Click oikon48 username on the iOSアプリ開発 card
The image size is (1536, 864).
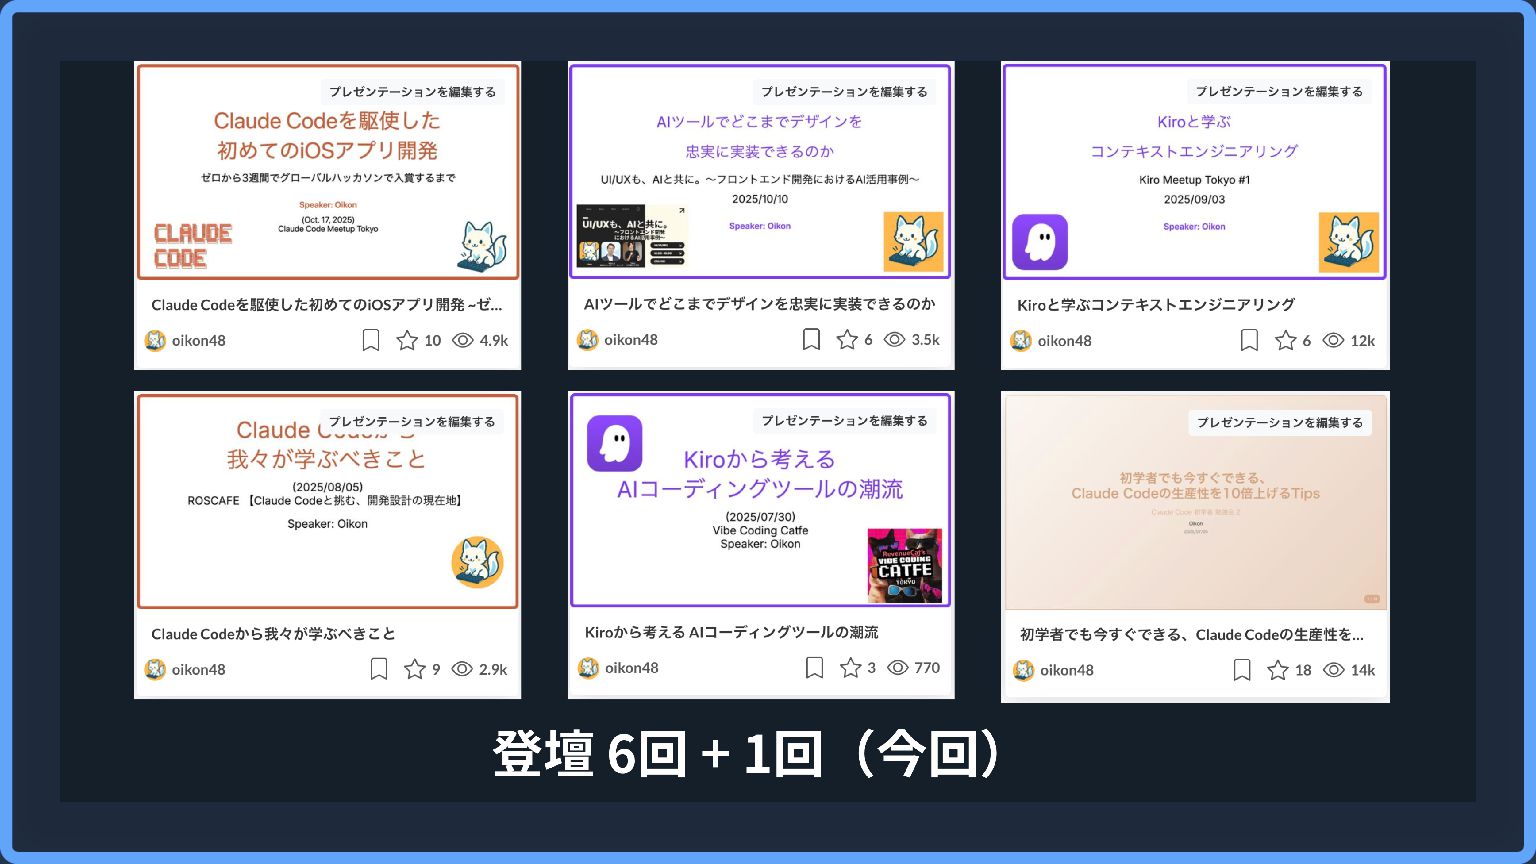point(199,341)
